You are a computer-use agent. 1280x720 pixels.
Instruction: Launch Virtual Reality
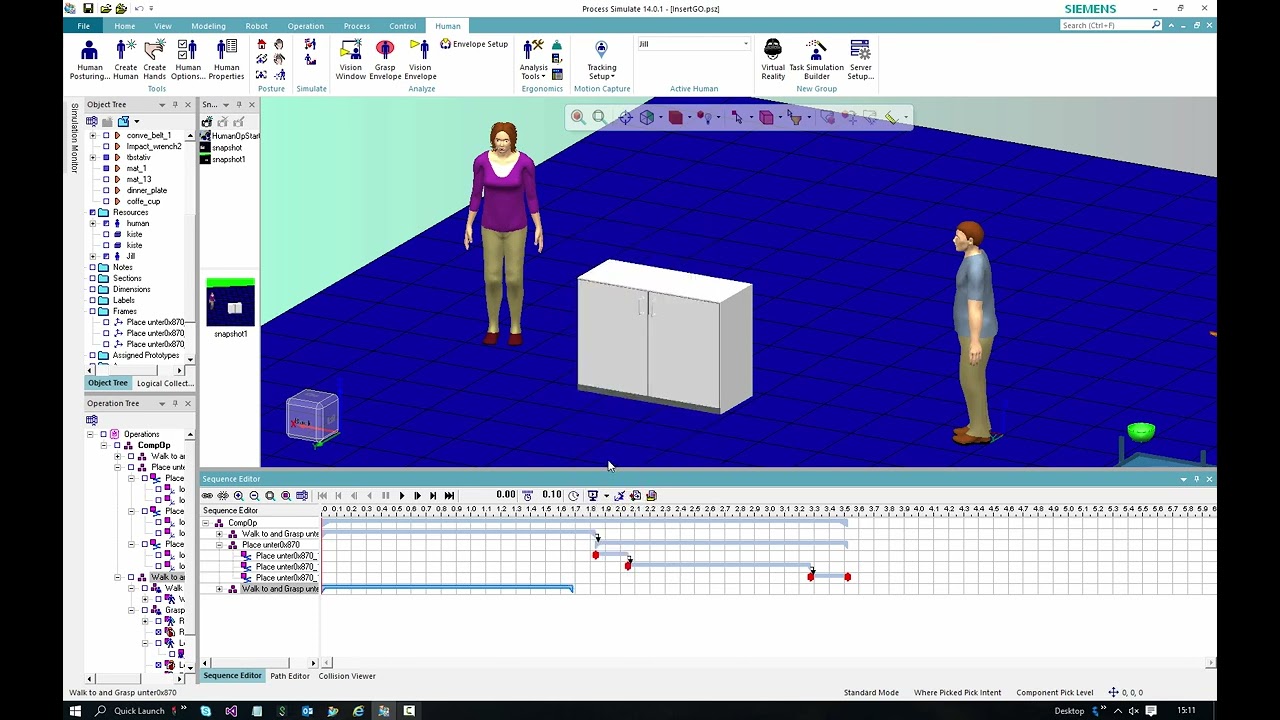point(773,60)
